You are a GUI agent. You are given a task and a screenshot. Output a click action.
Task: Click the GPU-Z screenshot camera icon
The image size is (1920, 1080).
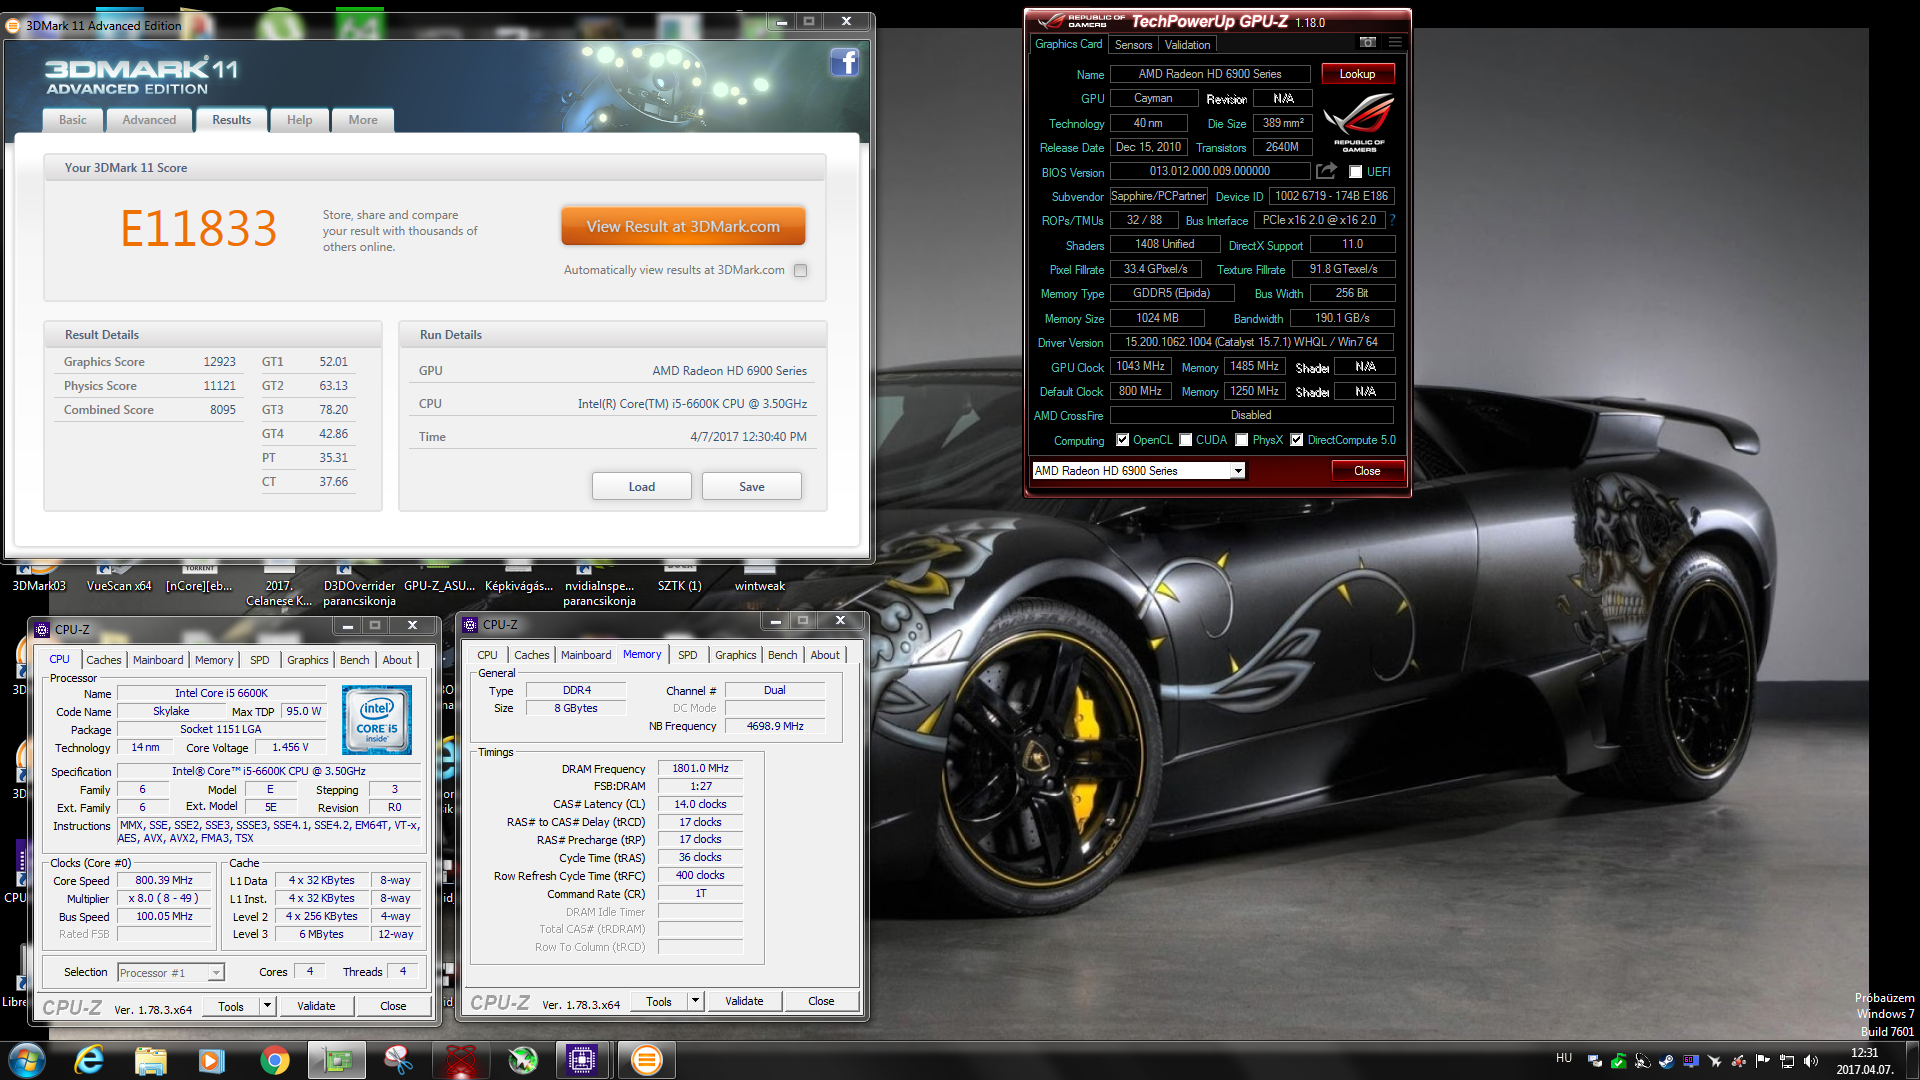pos(1368,42)
